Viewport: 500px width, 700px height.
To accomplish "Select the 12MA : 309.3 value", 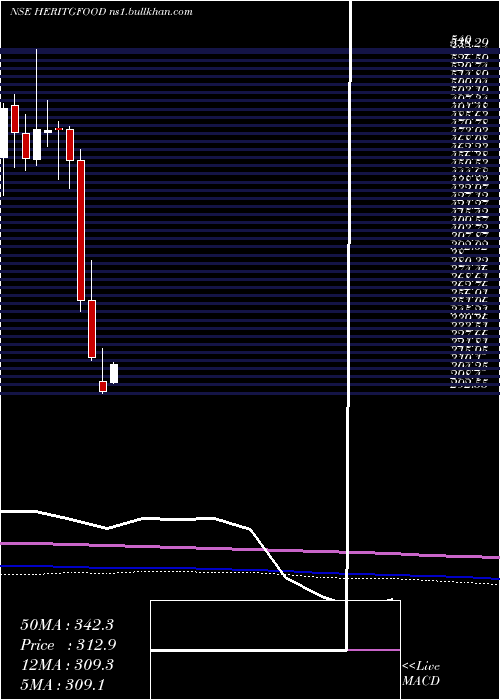I will point(67,665).
